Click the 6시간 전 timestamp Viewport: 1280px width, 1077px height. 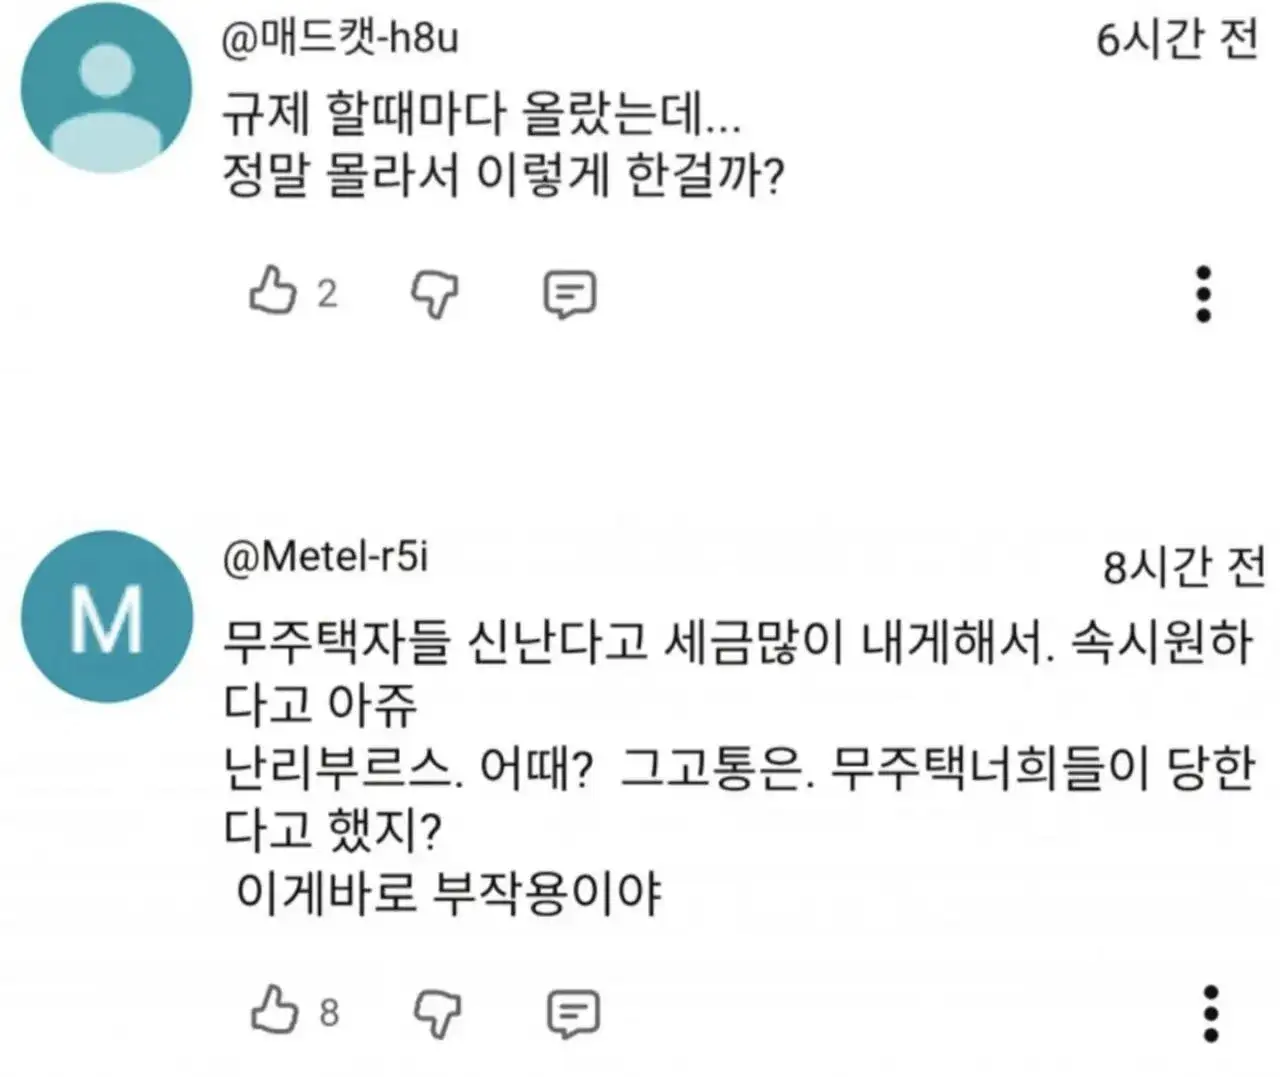[x=1177, y=40]
